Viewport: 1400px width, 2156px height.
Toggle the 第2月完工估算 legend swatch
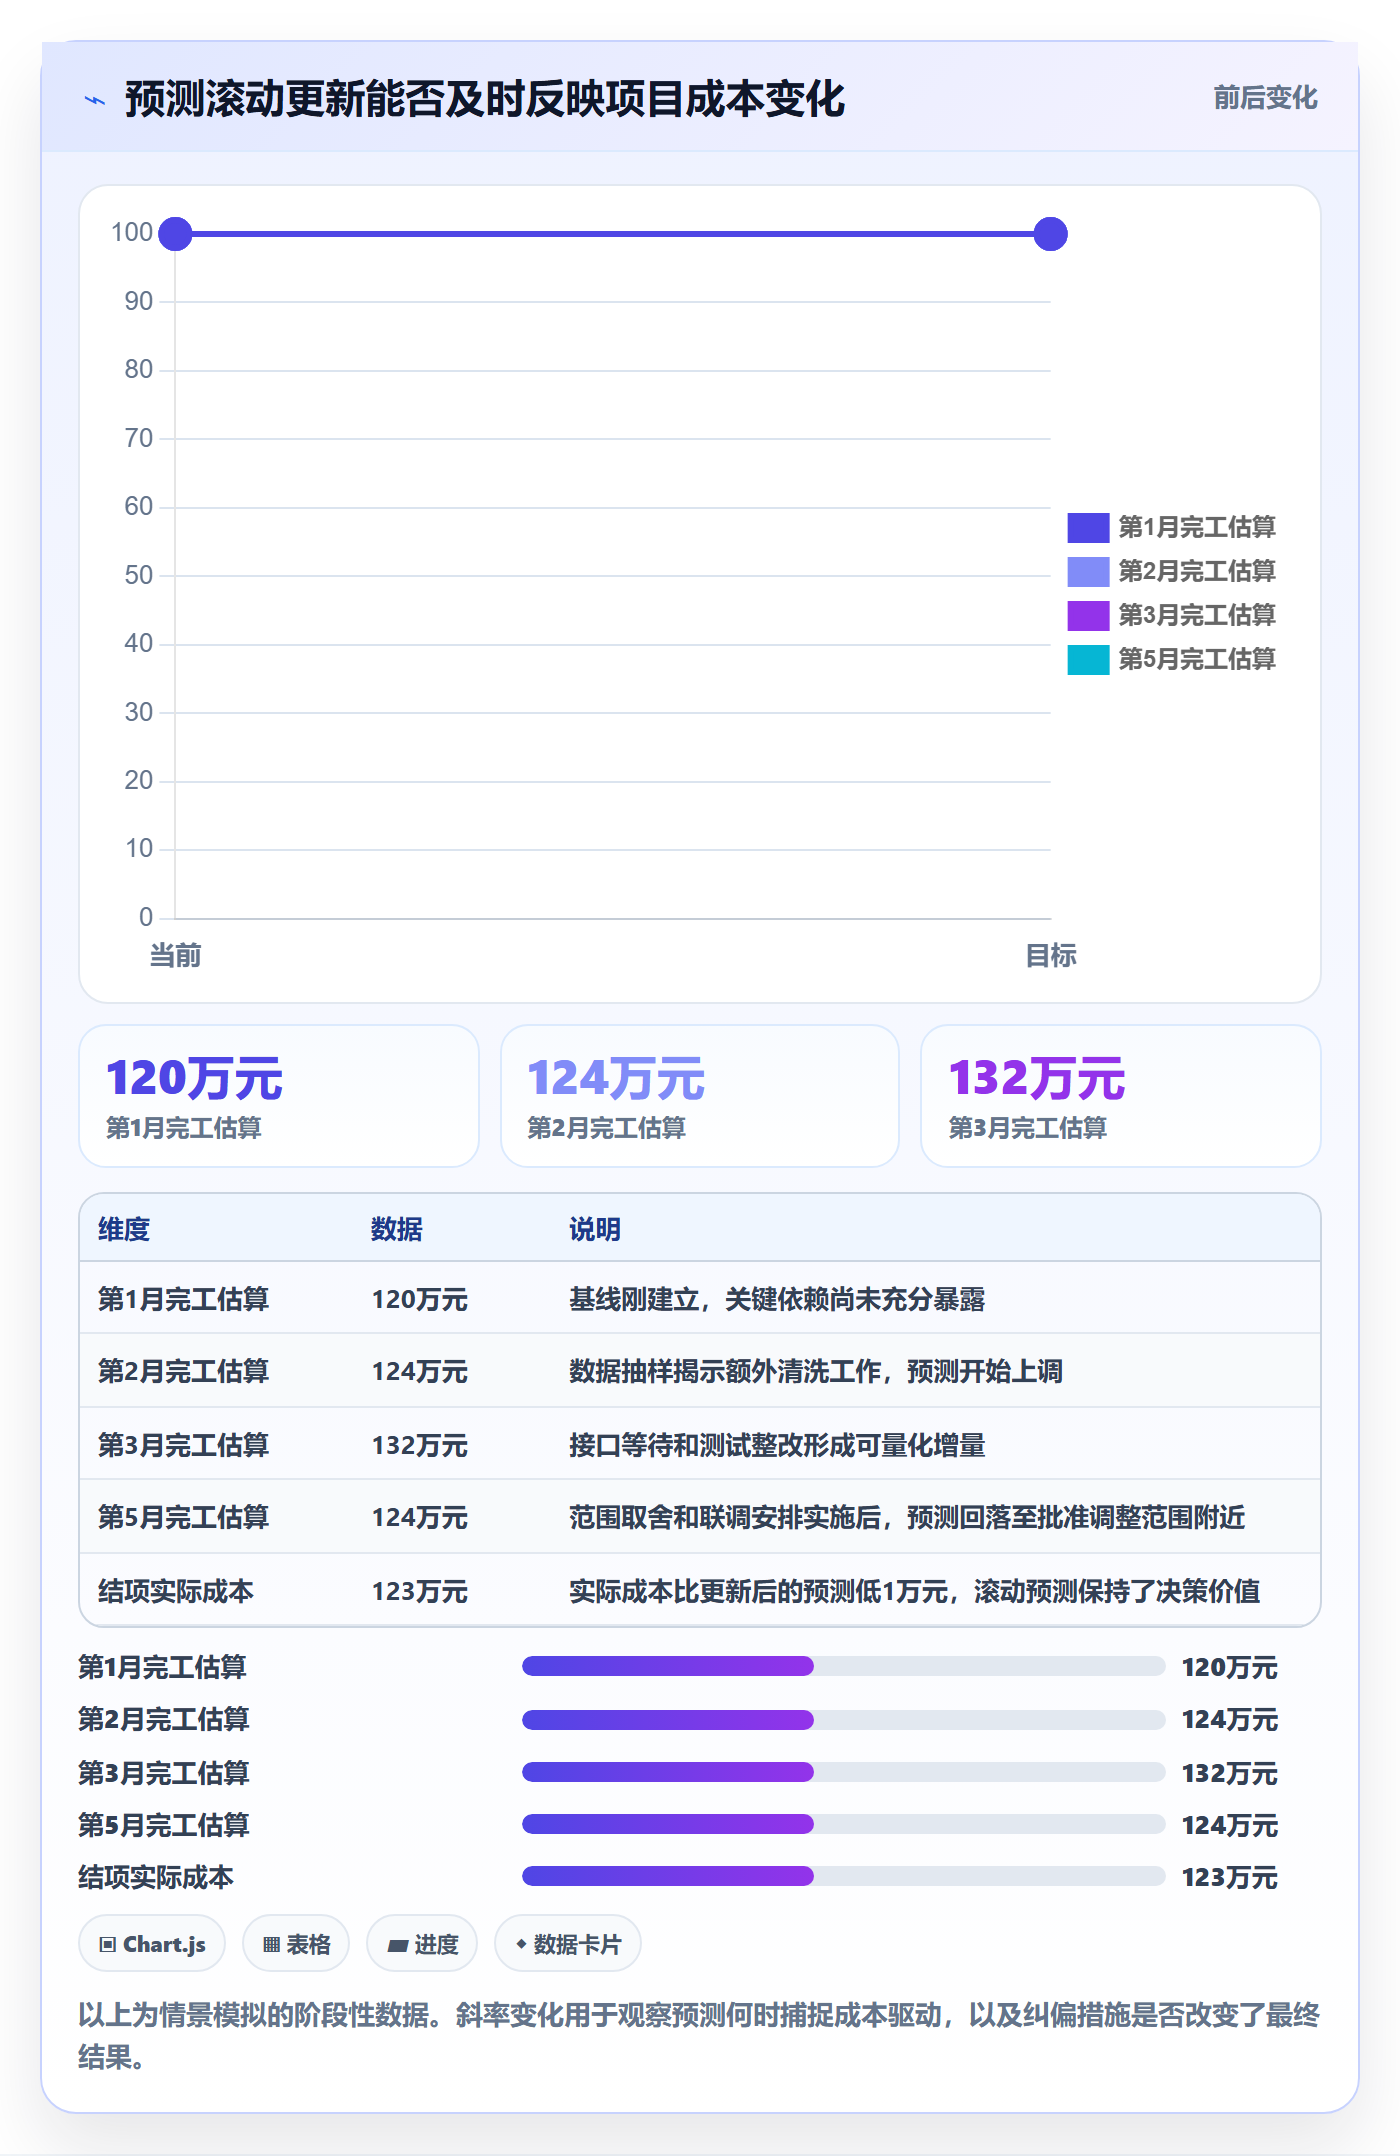tap(1088, 571)
